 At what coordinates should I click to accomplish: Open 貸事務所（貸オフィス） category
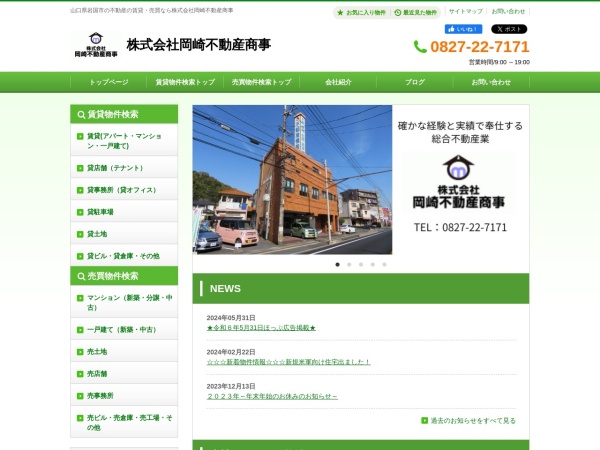124,190
